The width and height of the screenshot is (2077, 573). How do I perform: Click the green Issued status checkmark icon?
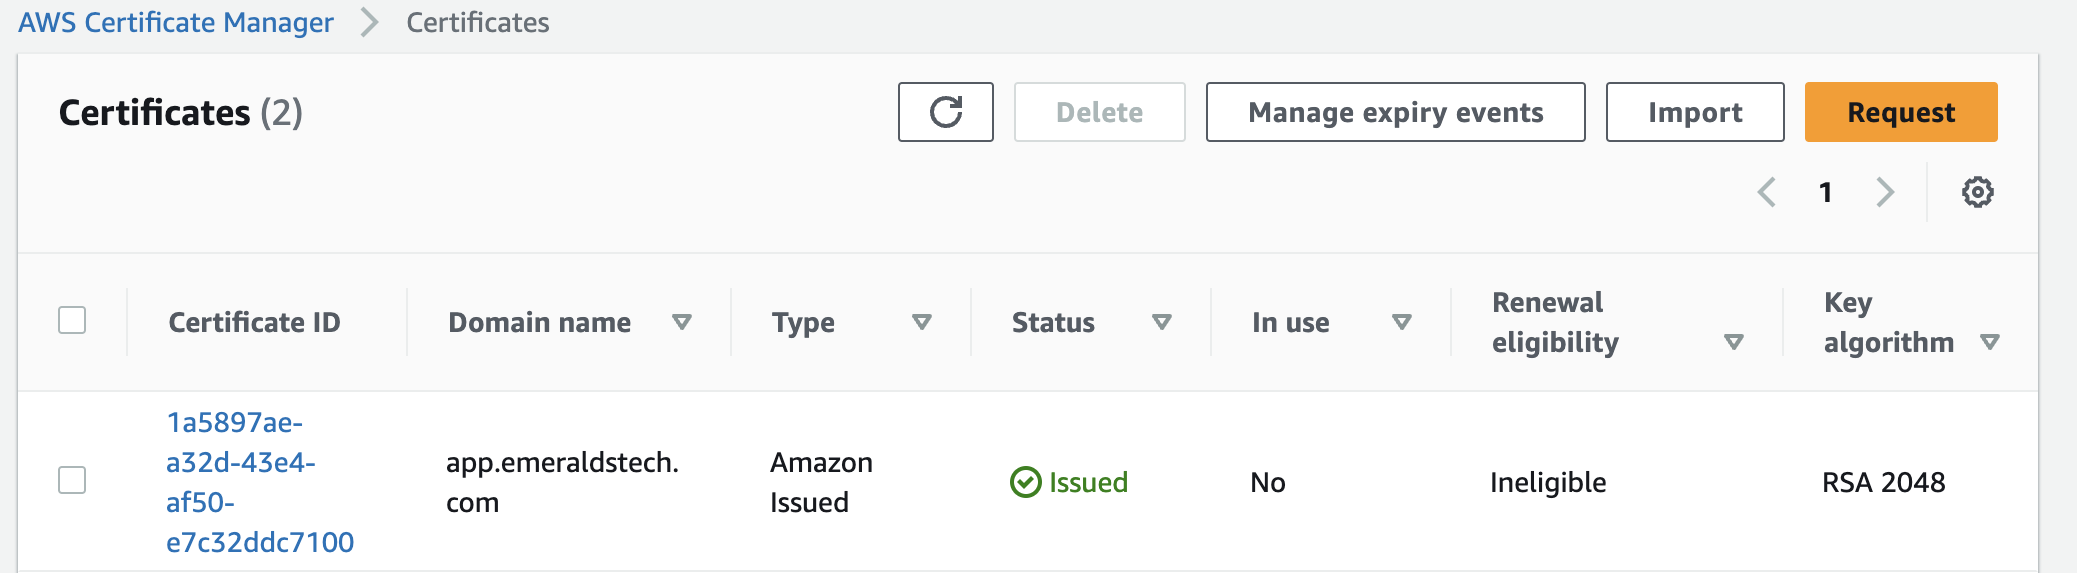(1025, 482)
